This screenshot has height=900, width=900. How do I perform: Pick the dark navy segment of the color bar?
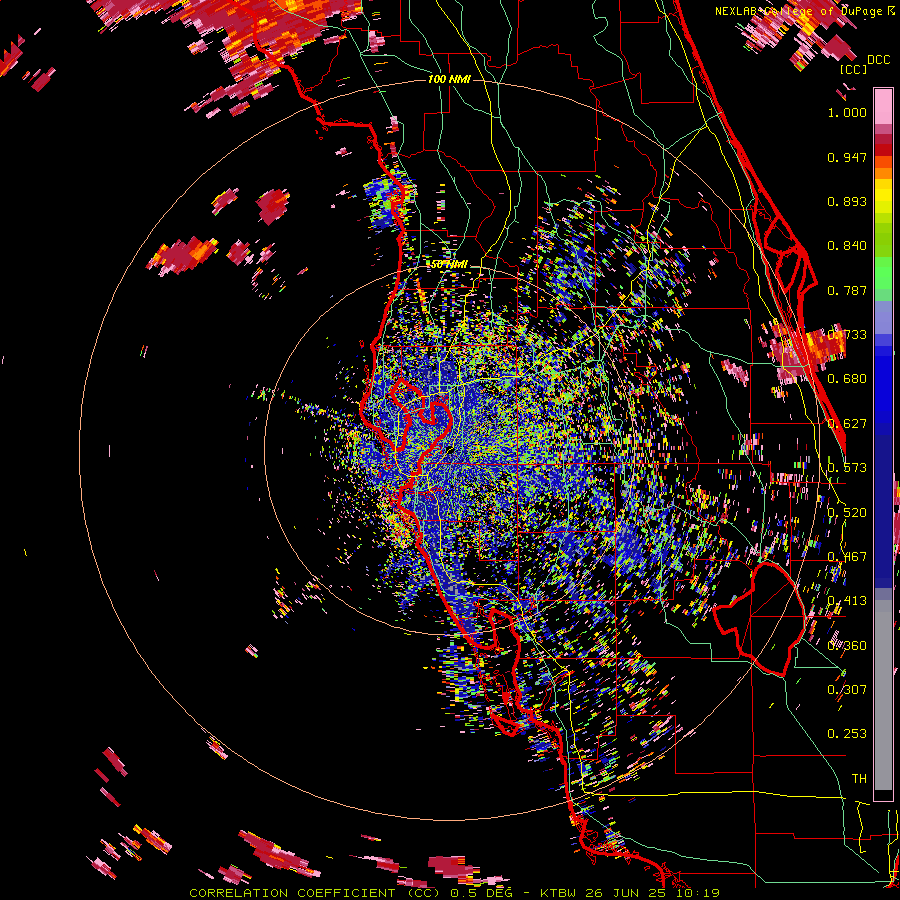[883, 511]
